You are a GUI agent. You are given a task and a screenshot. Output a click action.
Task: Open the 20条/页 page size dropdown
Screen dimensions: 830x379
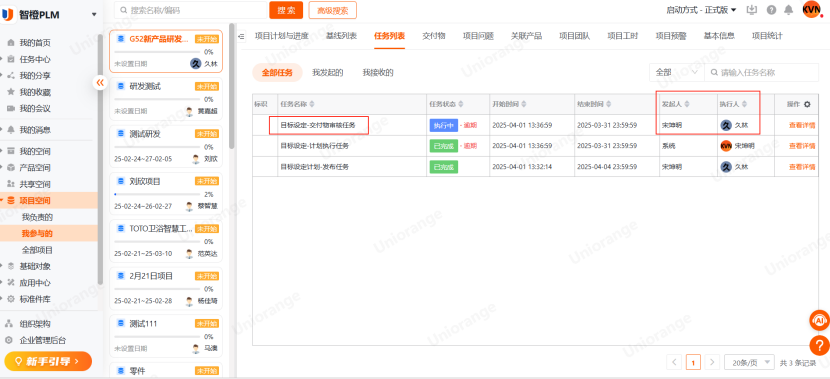coord(749,363)
